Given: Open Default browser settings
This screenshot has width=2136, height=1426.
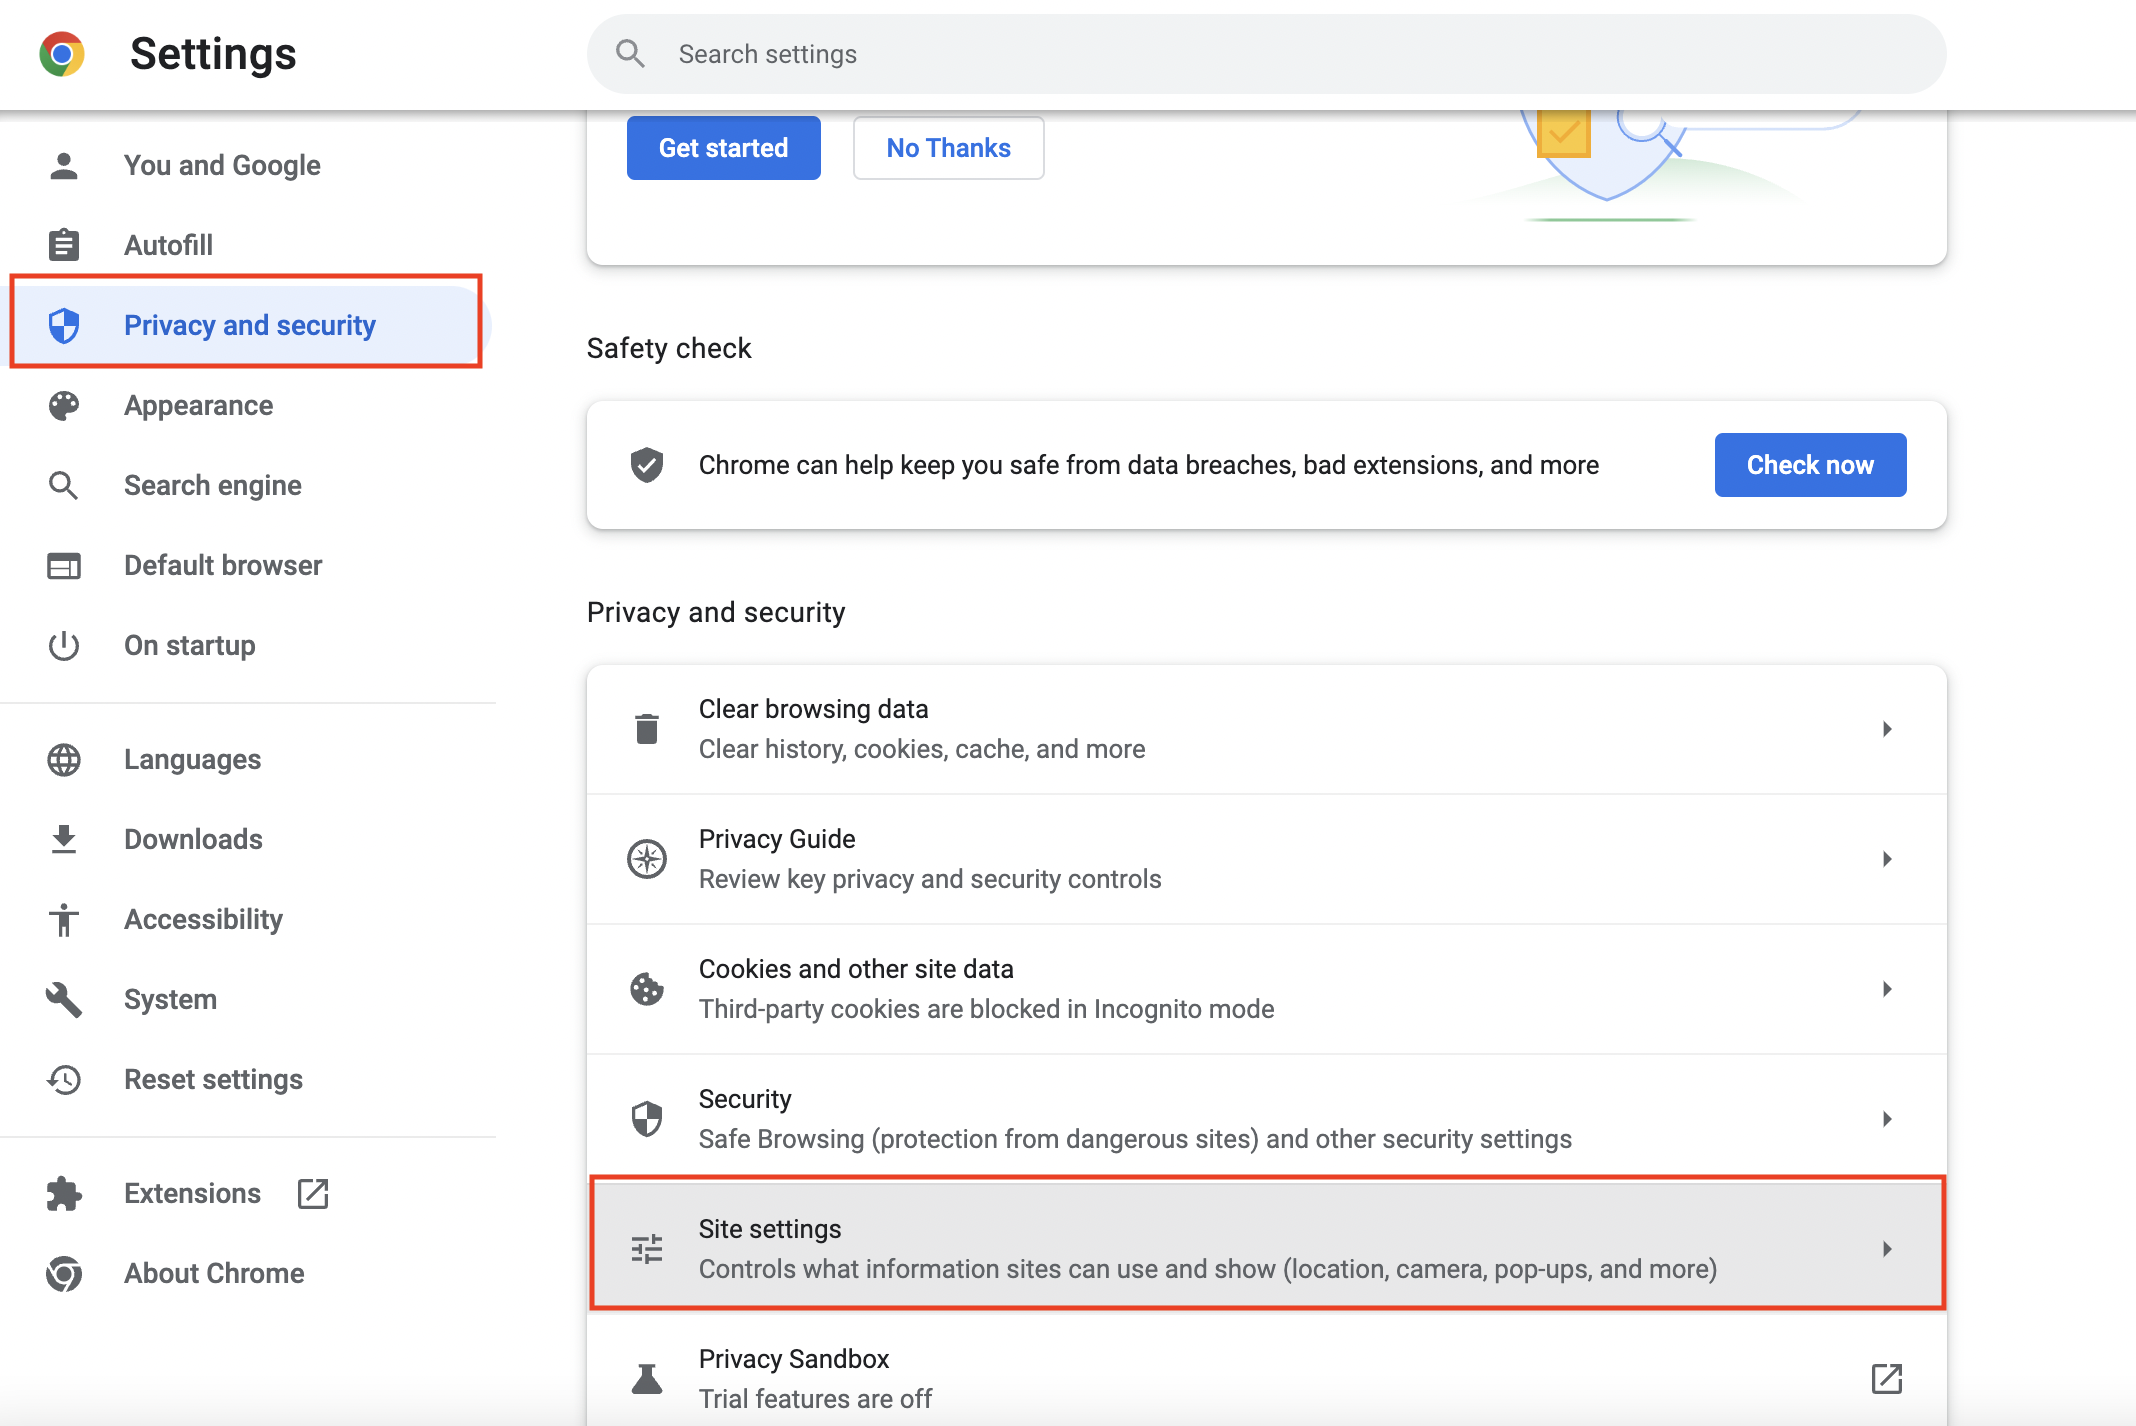Looking at the screenshot, I should tap(248, 566).
